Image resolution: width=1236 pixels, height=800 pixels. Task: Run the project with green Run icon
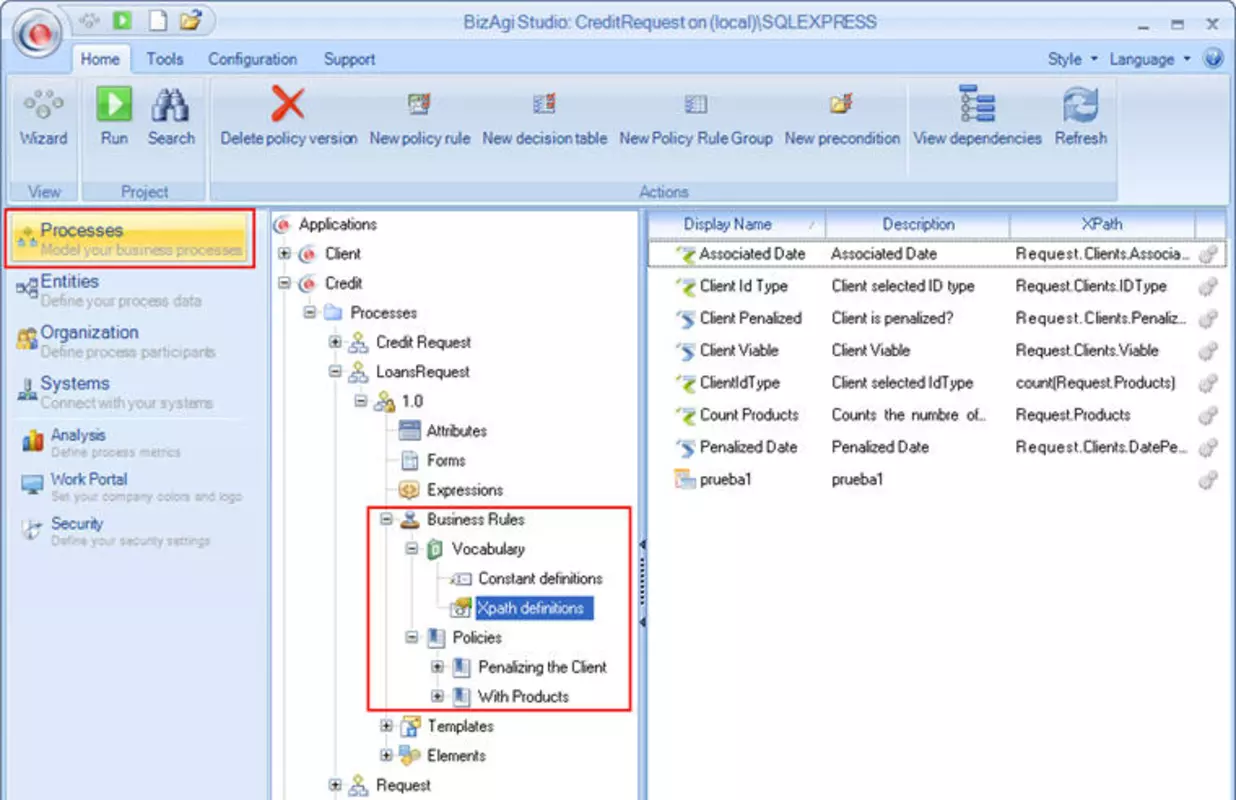point(114,105)
